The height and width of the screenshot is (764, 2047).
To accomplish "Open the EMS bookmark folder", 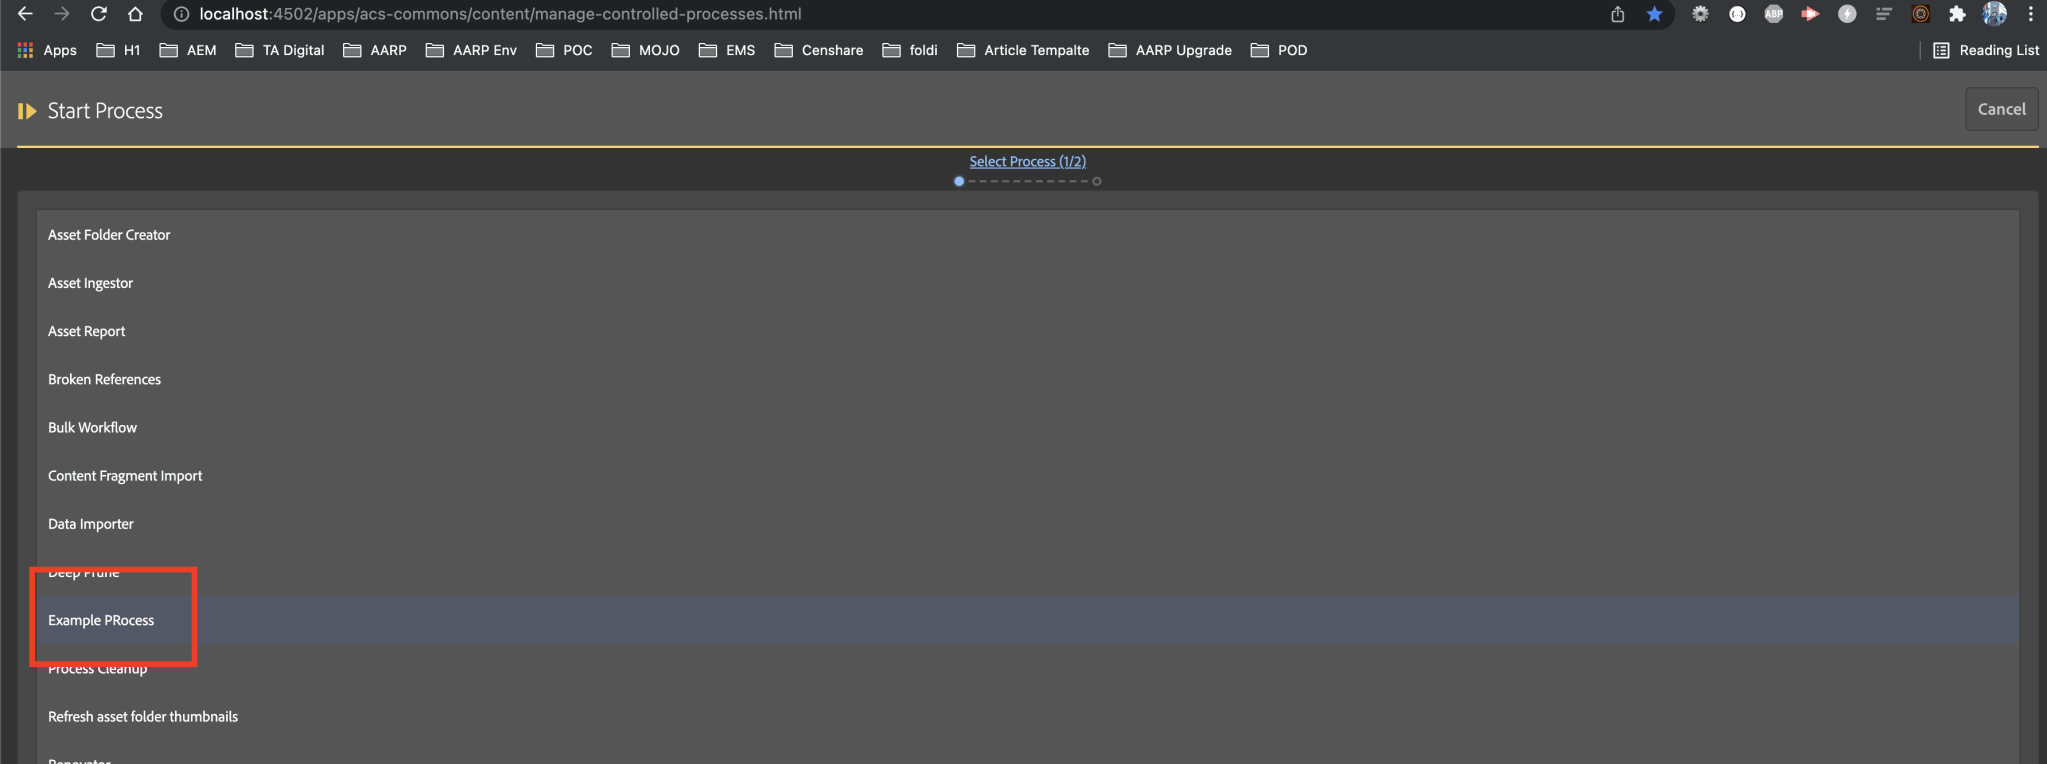I will 727,50.
